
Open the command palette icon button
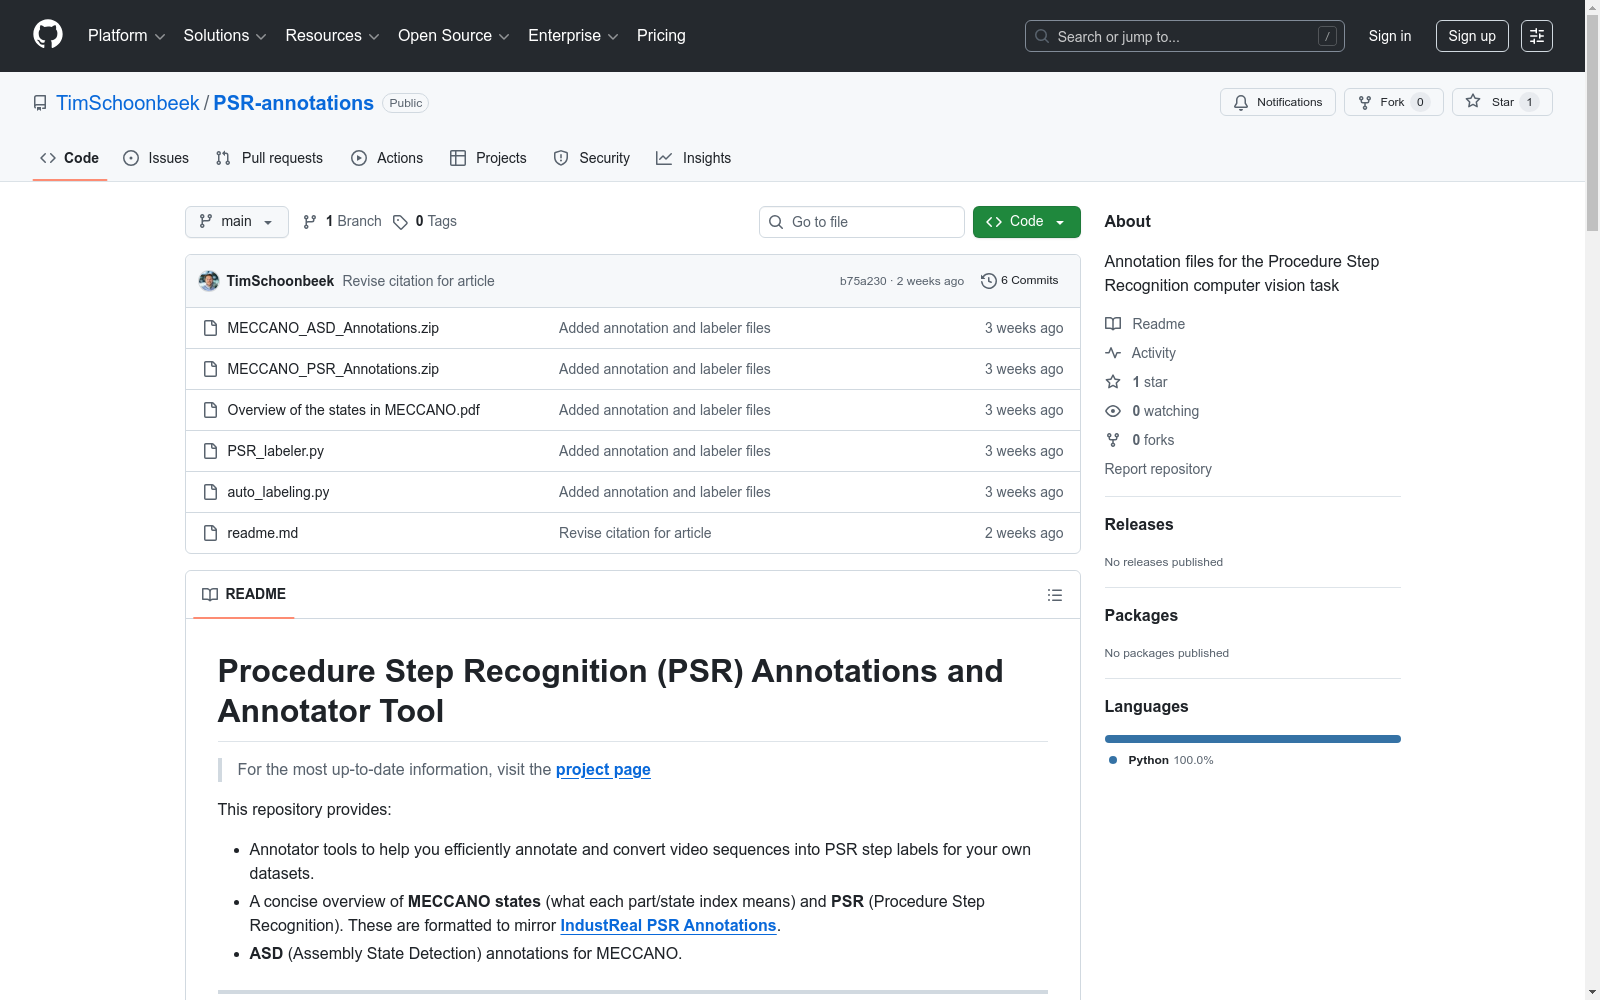(x=1537, y=36)
